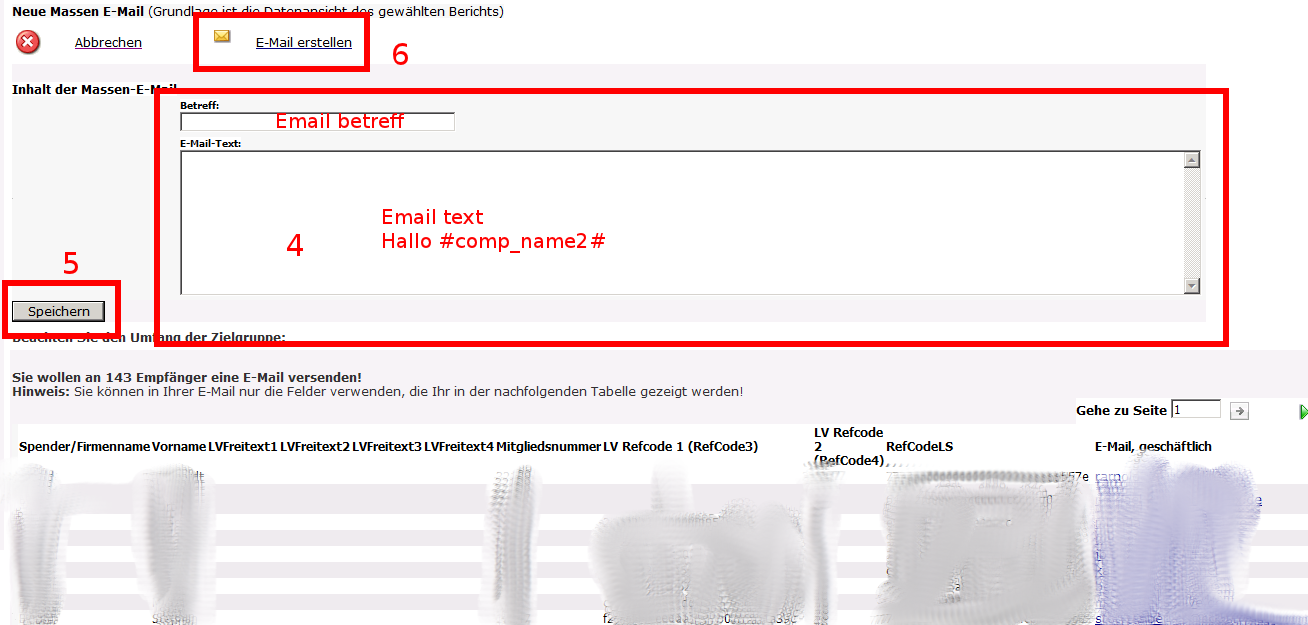The height and width of the screenshot is (625, 1308).
Task: Open the Abbrechen link
Action: [108, 43]
